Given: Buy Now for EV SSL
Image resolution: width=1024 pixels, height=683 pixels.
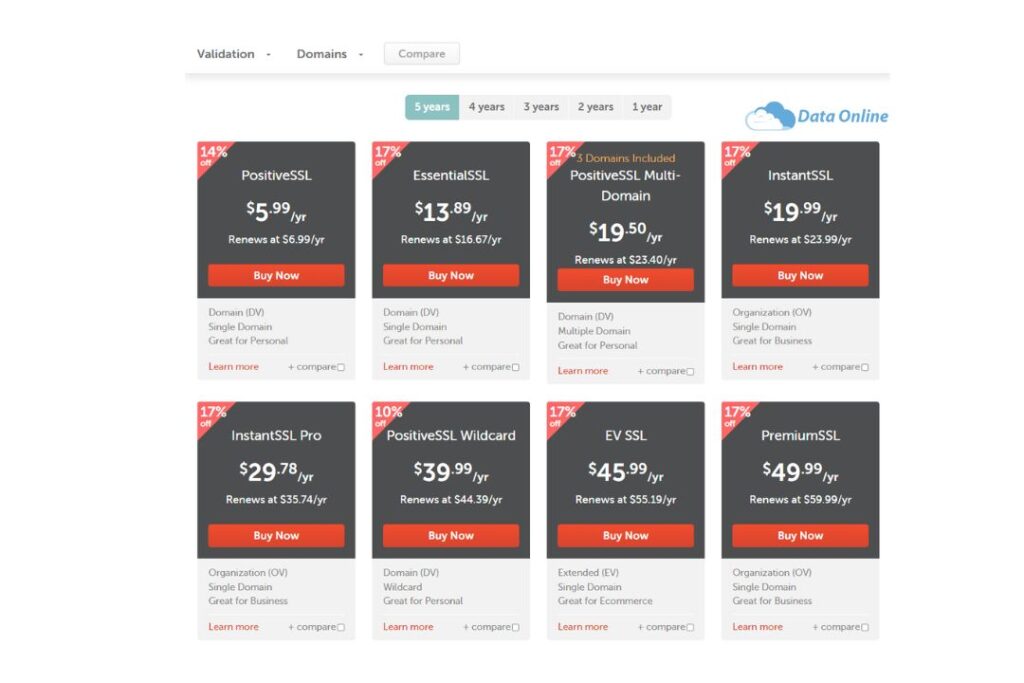Looking at the screenshot, I should (x=626, y=535).
